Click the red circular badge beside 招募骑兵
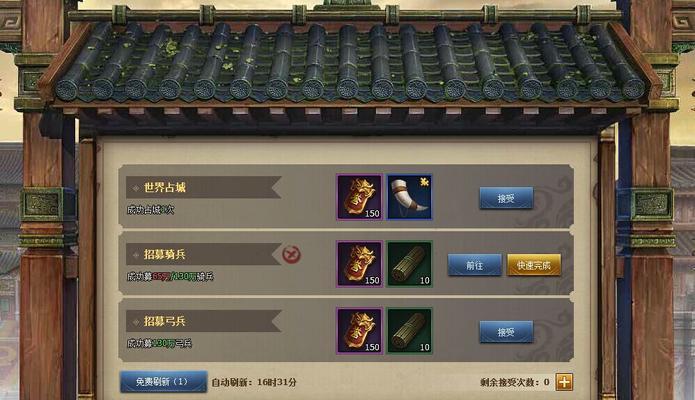 291,255
